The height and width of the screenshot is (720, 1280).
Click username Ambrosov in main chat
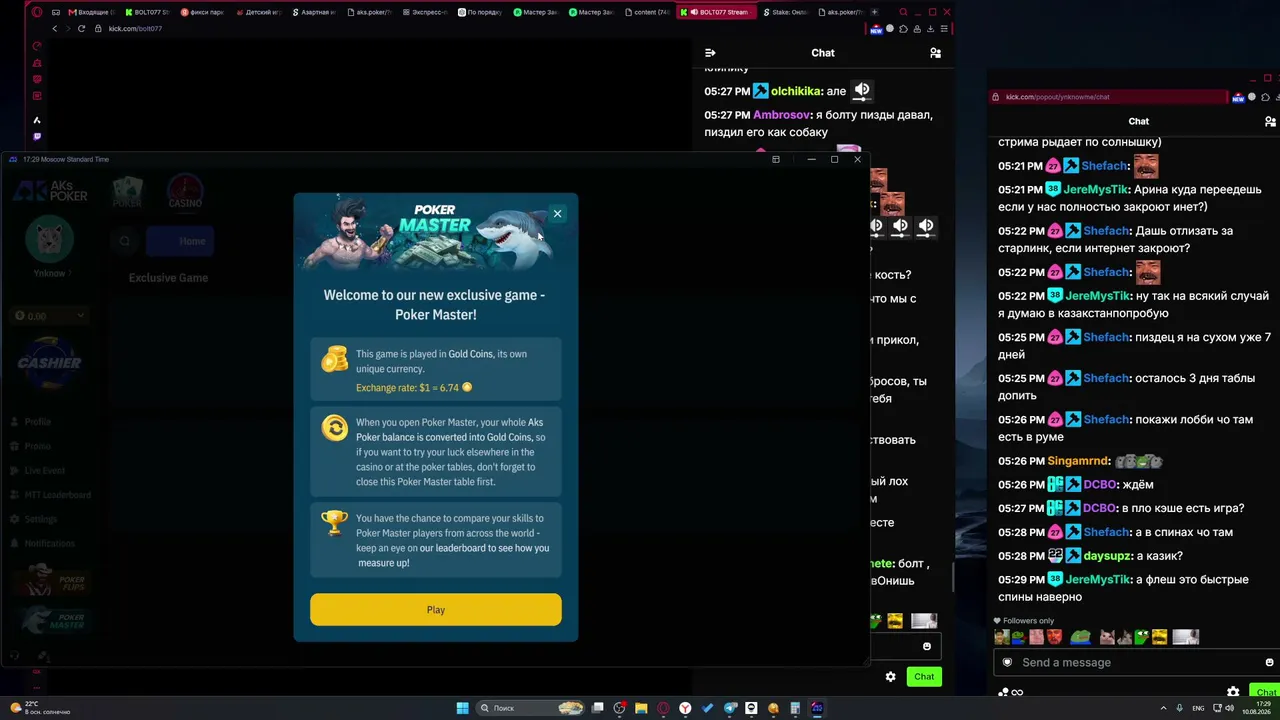[x=781, y=115]
